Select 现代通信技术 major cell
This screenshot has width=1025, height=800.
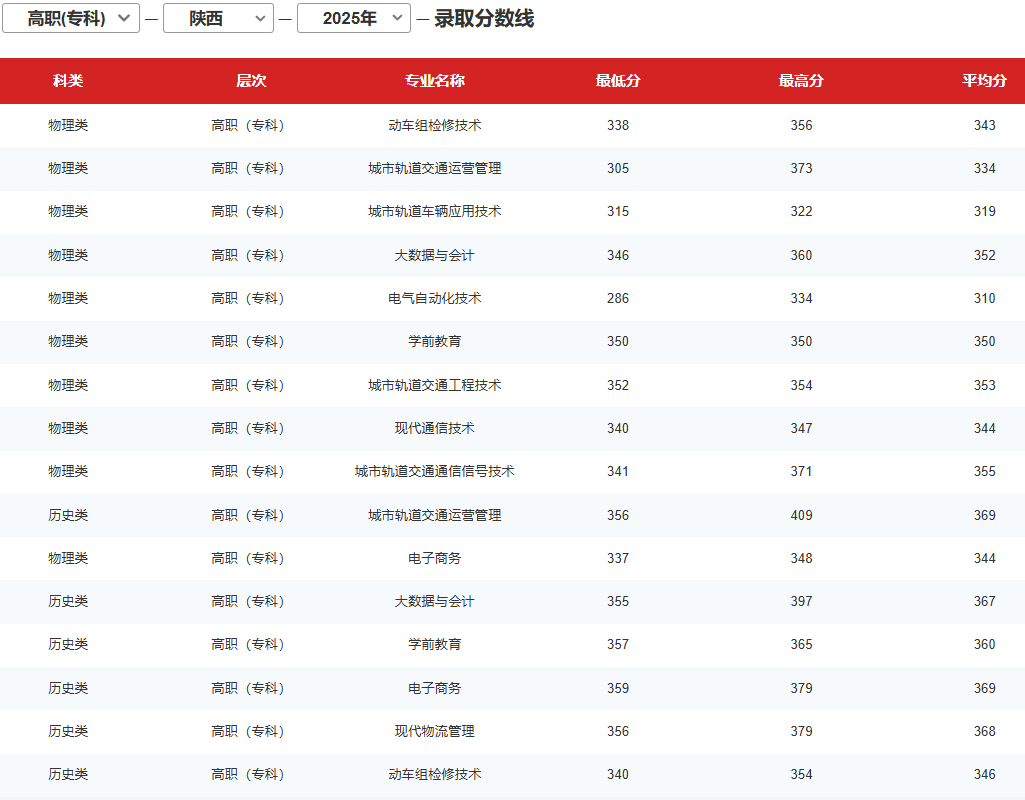[x=435, y=429]
